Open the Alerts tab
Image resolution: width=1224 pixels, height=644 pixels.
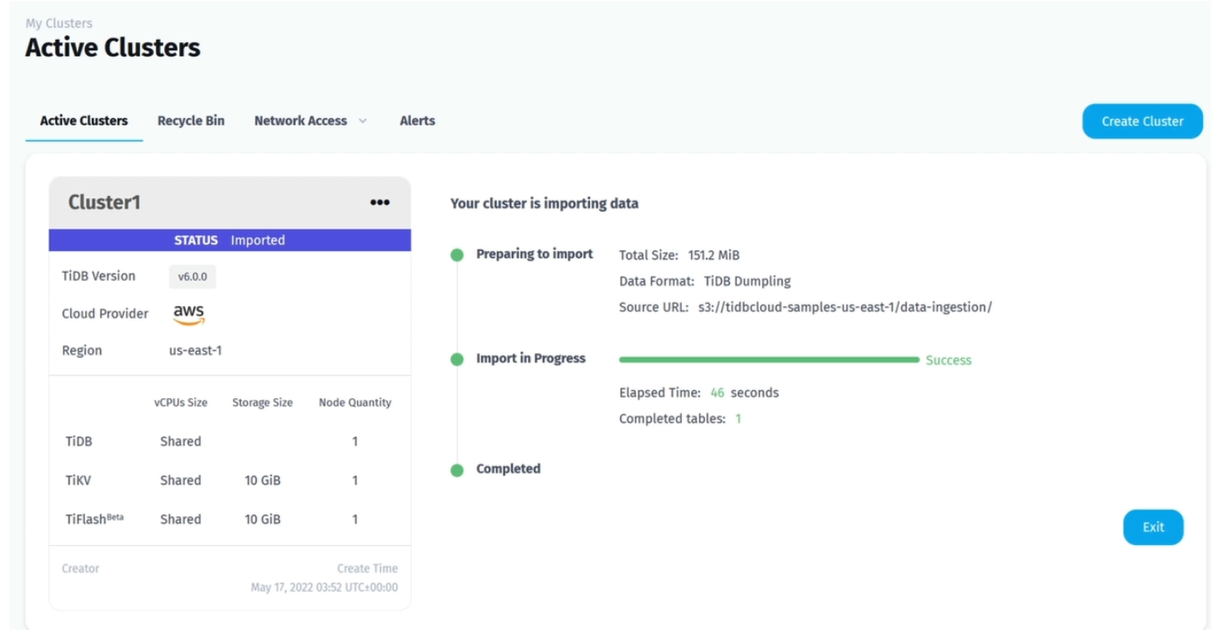pyautogui.click(x=417, y=121)
